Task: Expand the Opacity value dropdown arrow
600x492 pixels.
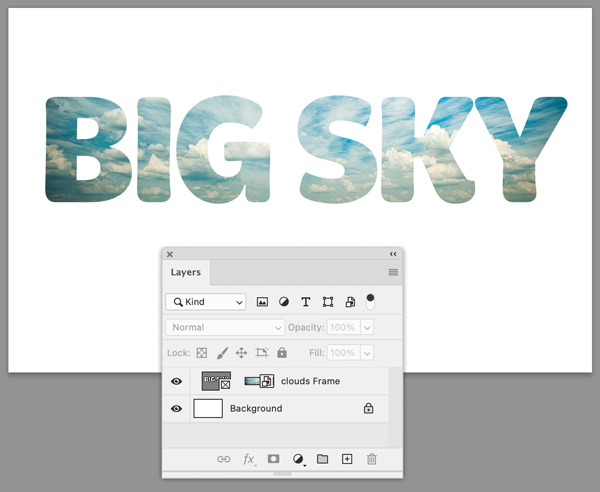Action: tap(368, 327)
